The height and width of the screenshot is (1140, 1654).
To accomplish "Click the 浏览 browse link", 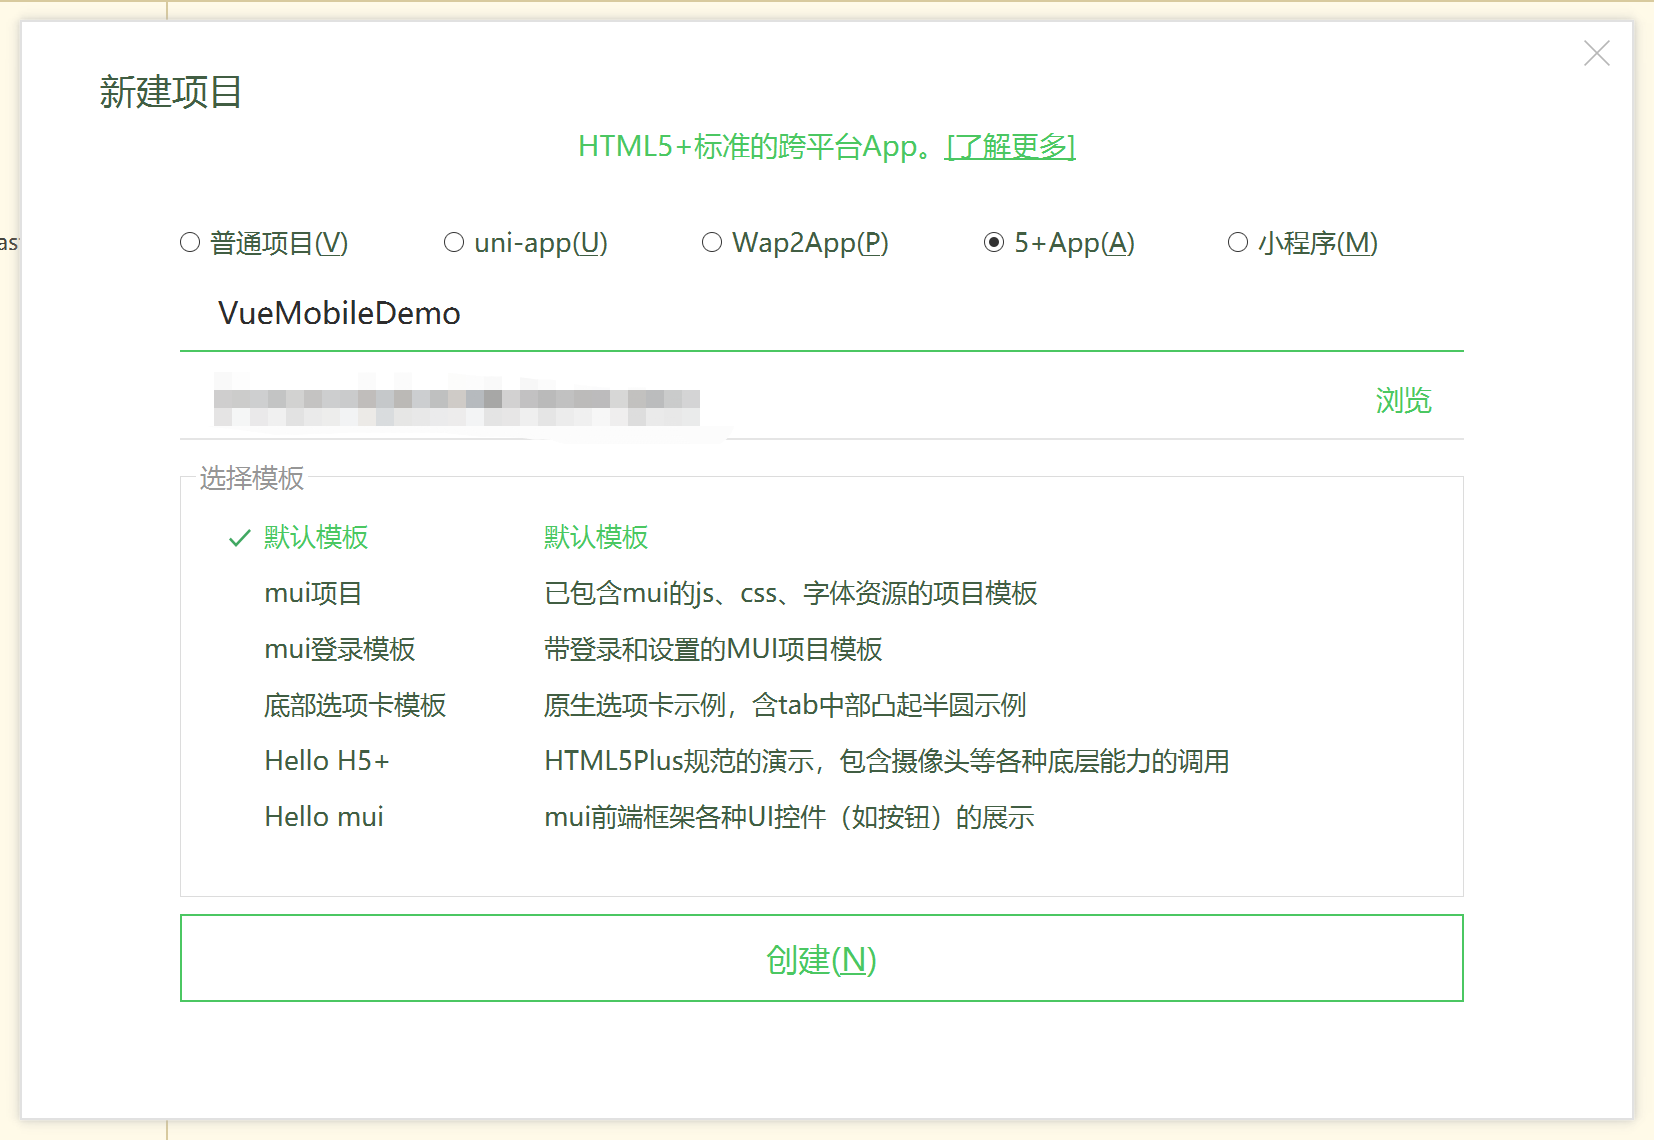I will (1404, 401).
